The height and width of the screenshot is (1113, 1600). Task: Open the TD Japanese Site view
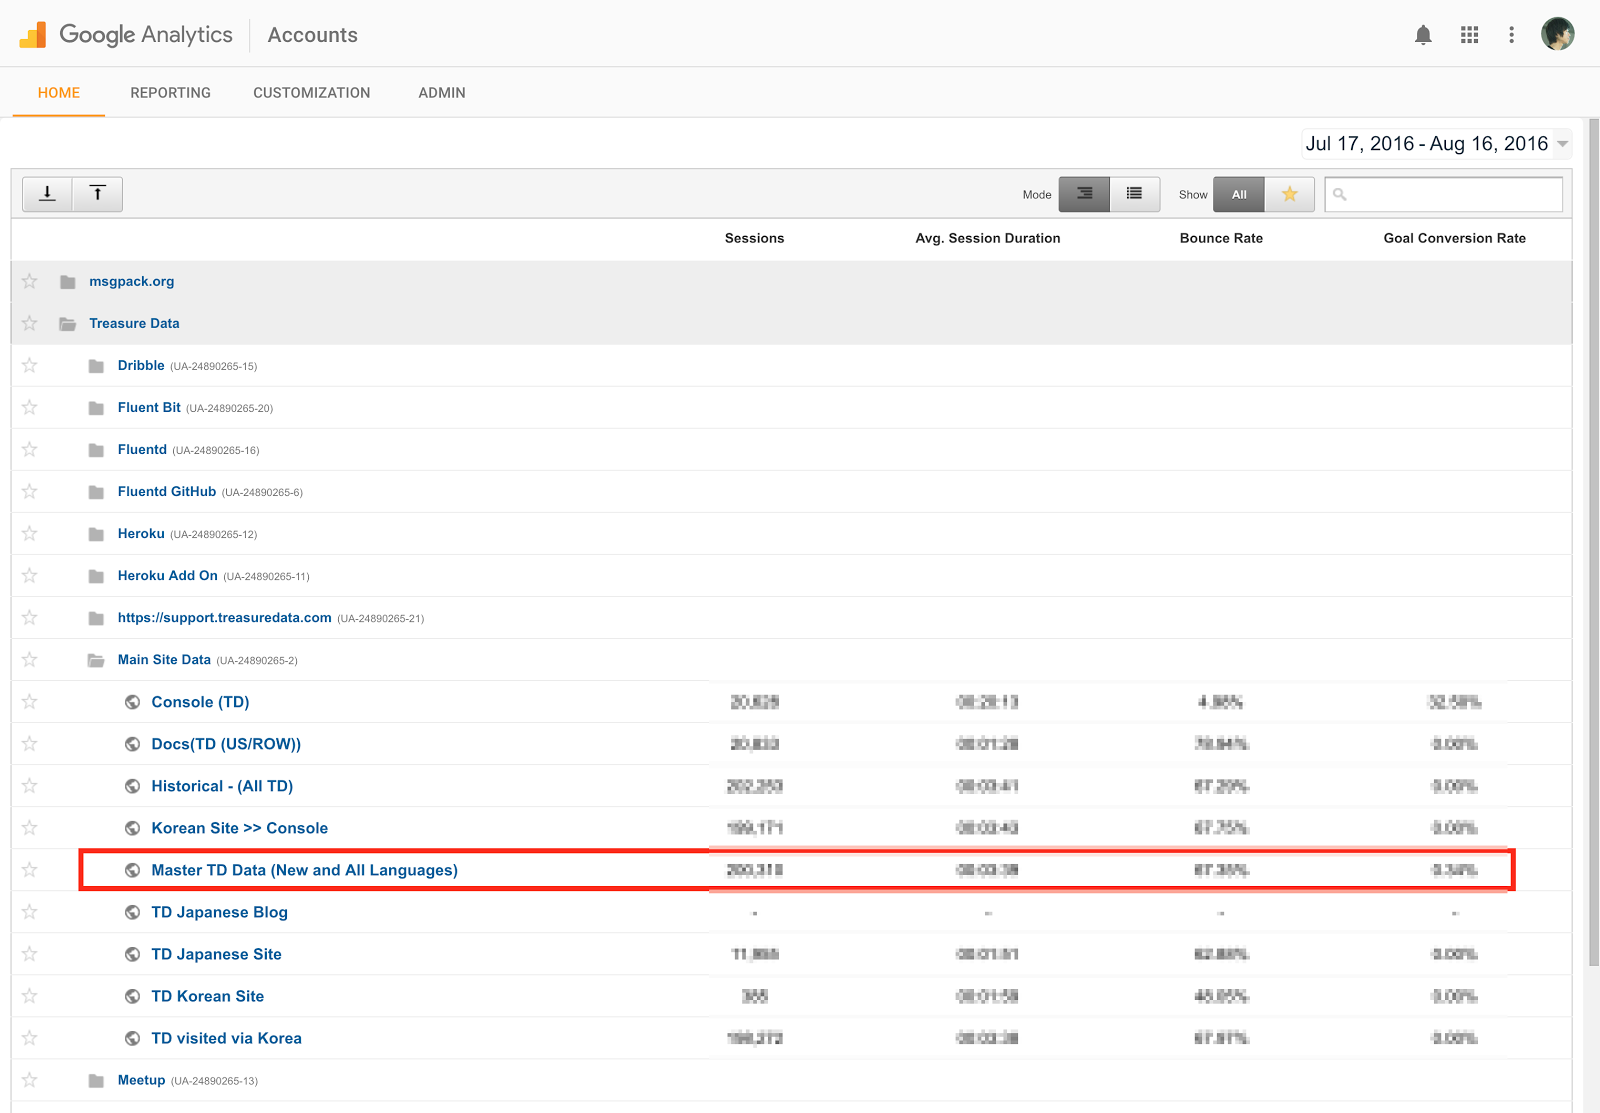216,954
